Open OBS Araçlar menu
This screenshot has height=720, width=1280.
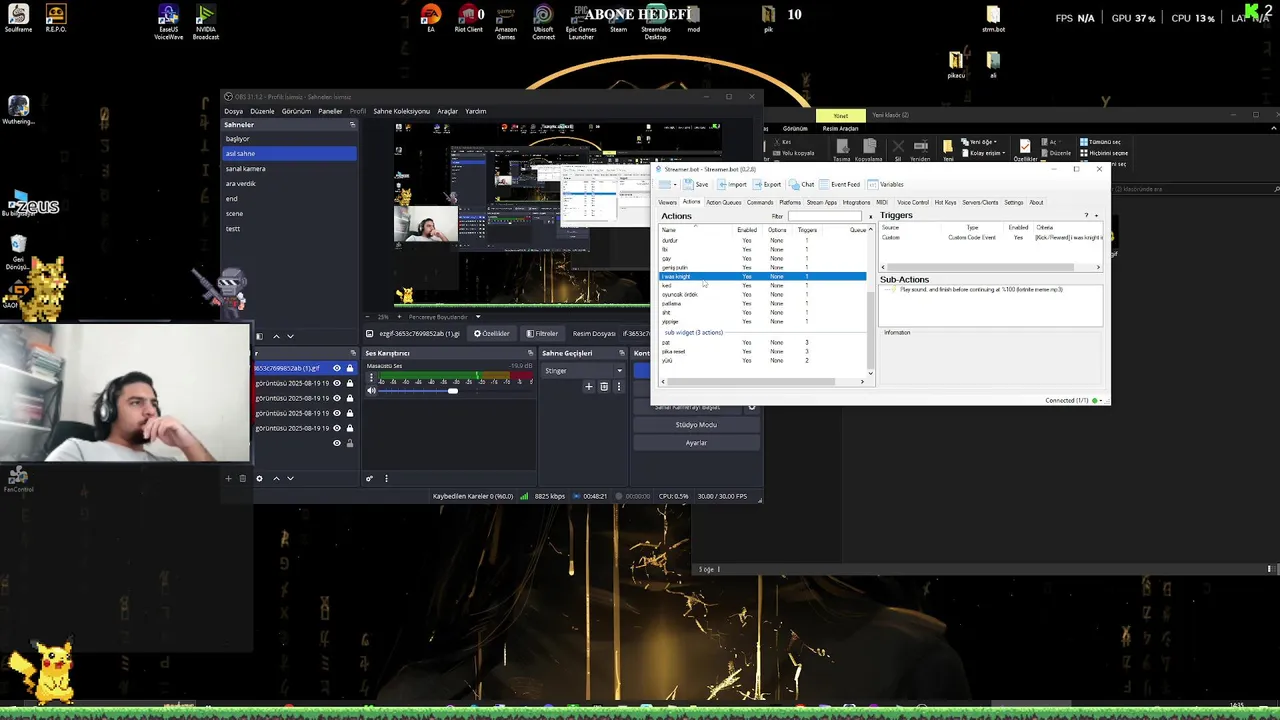click(x=447, y=111)
